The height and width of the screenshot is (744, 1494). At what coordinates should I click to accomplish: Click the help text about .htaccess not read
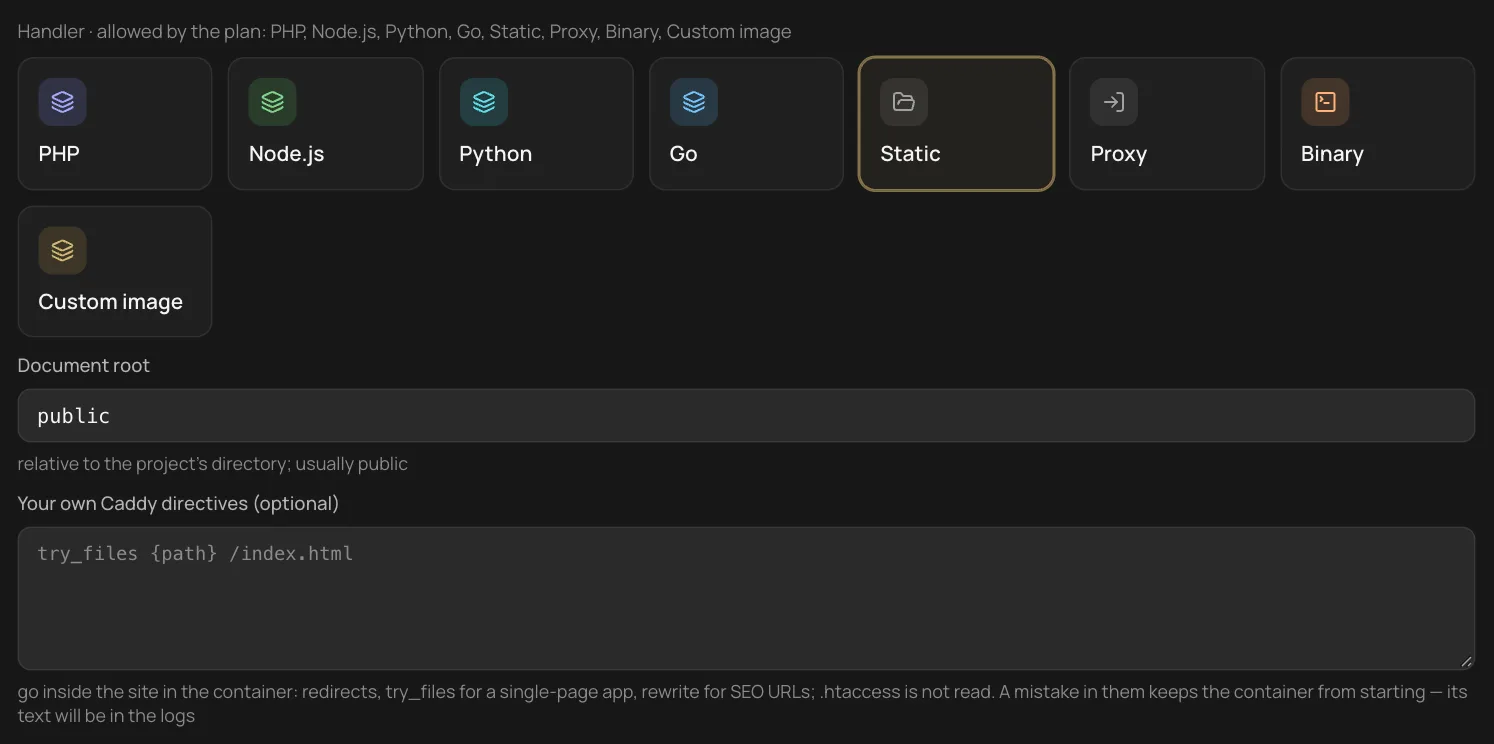(x=743, y=703)
